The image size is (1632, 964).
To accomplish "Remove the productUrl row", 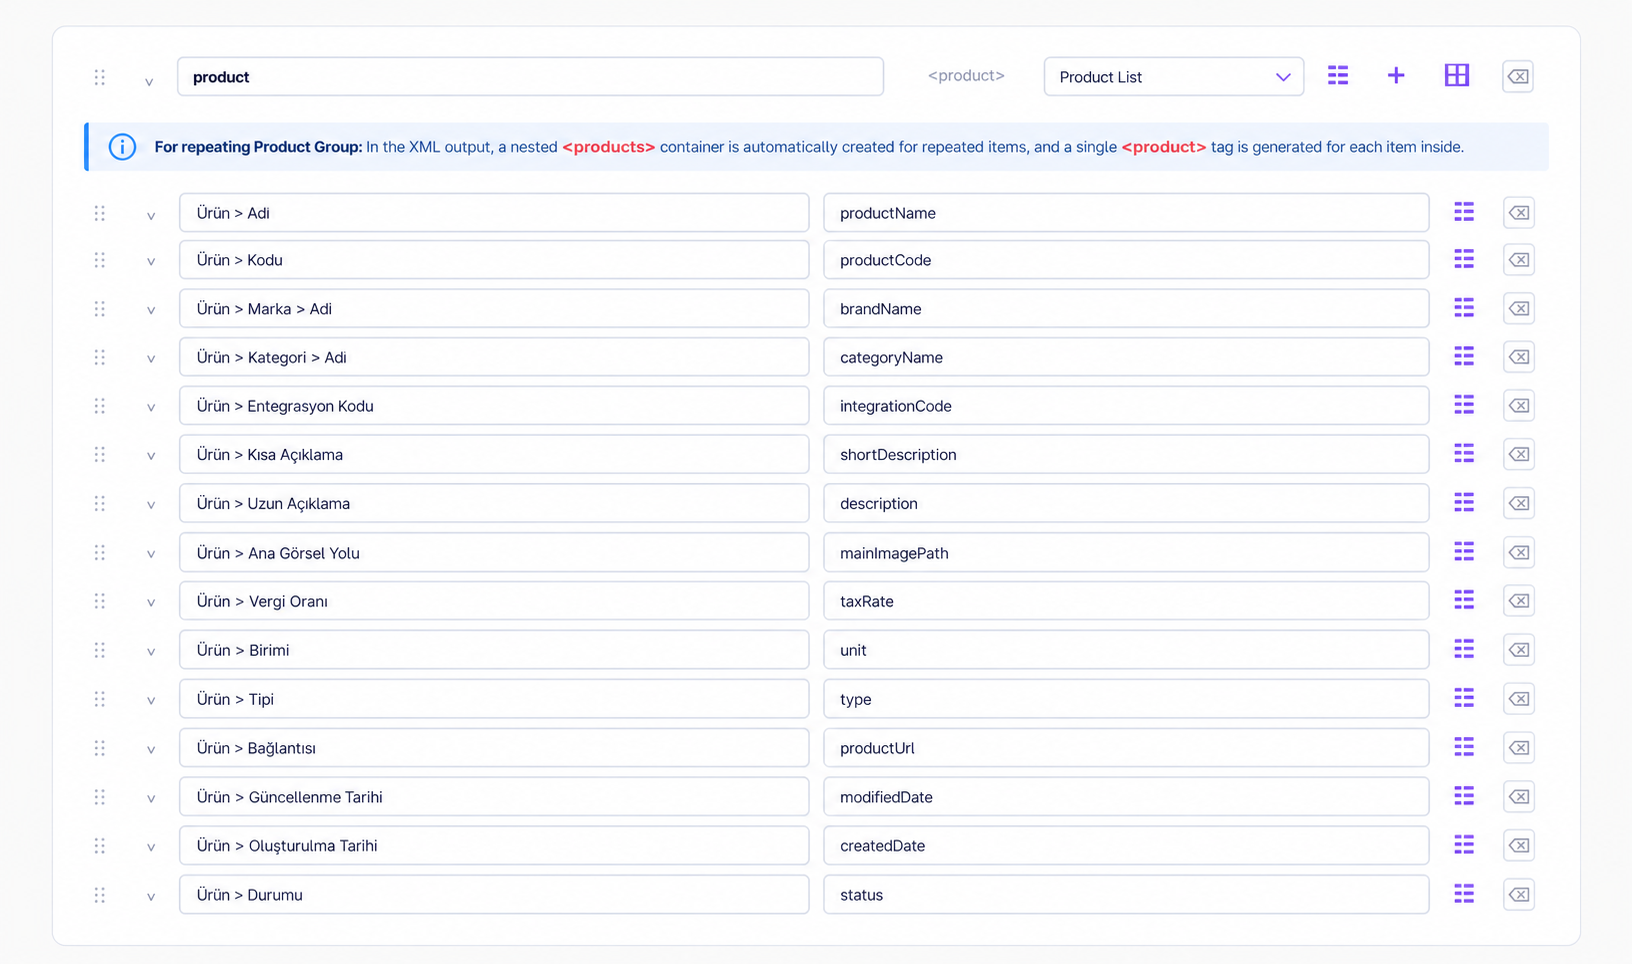I will pos(1519,748).
